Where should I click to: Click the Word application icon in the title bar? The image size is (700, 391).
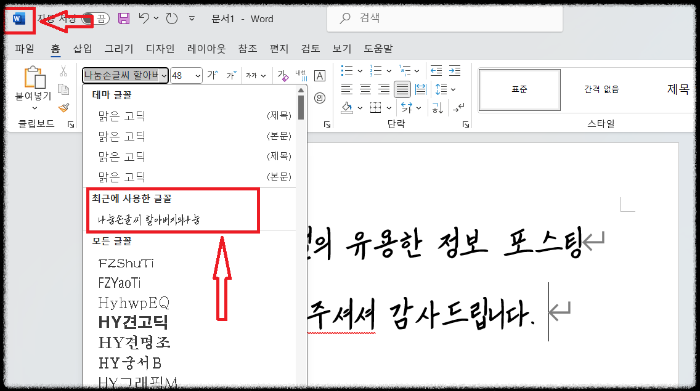tap(19, 19)
